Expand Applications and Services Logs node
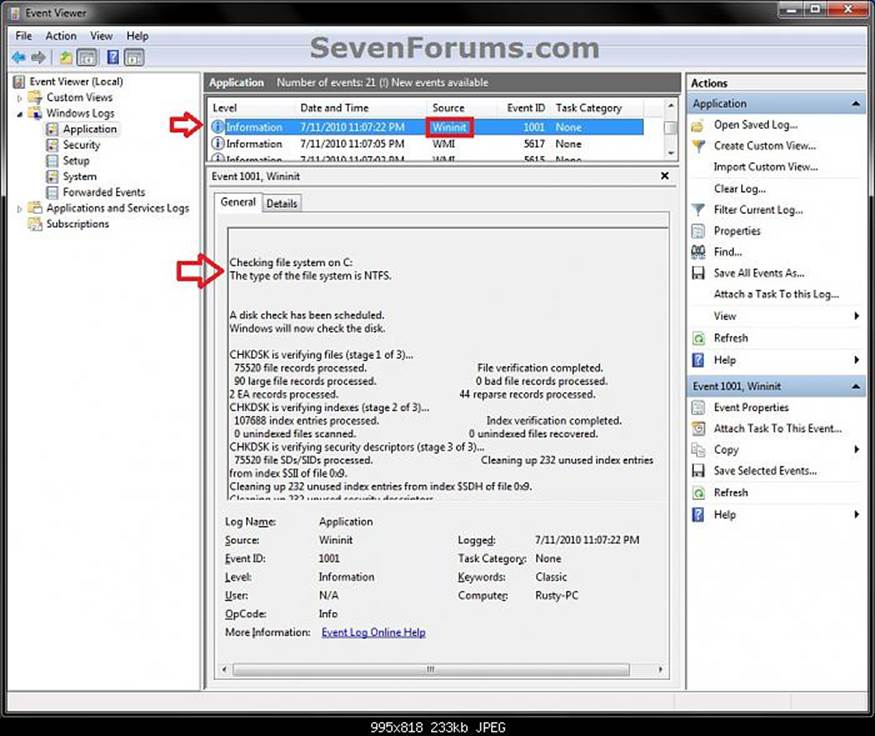This screenshot has height=736, width=875. 20,209
